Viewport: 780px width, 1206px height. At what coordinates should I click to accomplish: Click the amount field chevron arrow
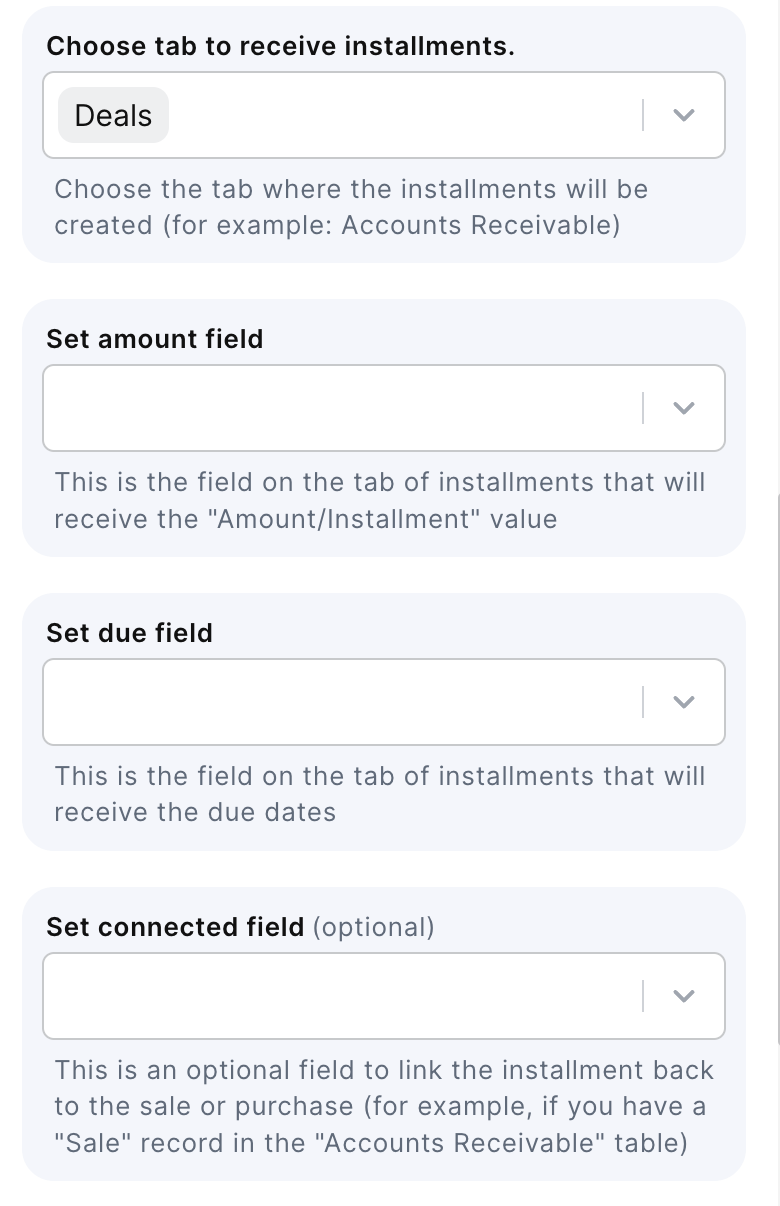pos(683,408)
